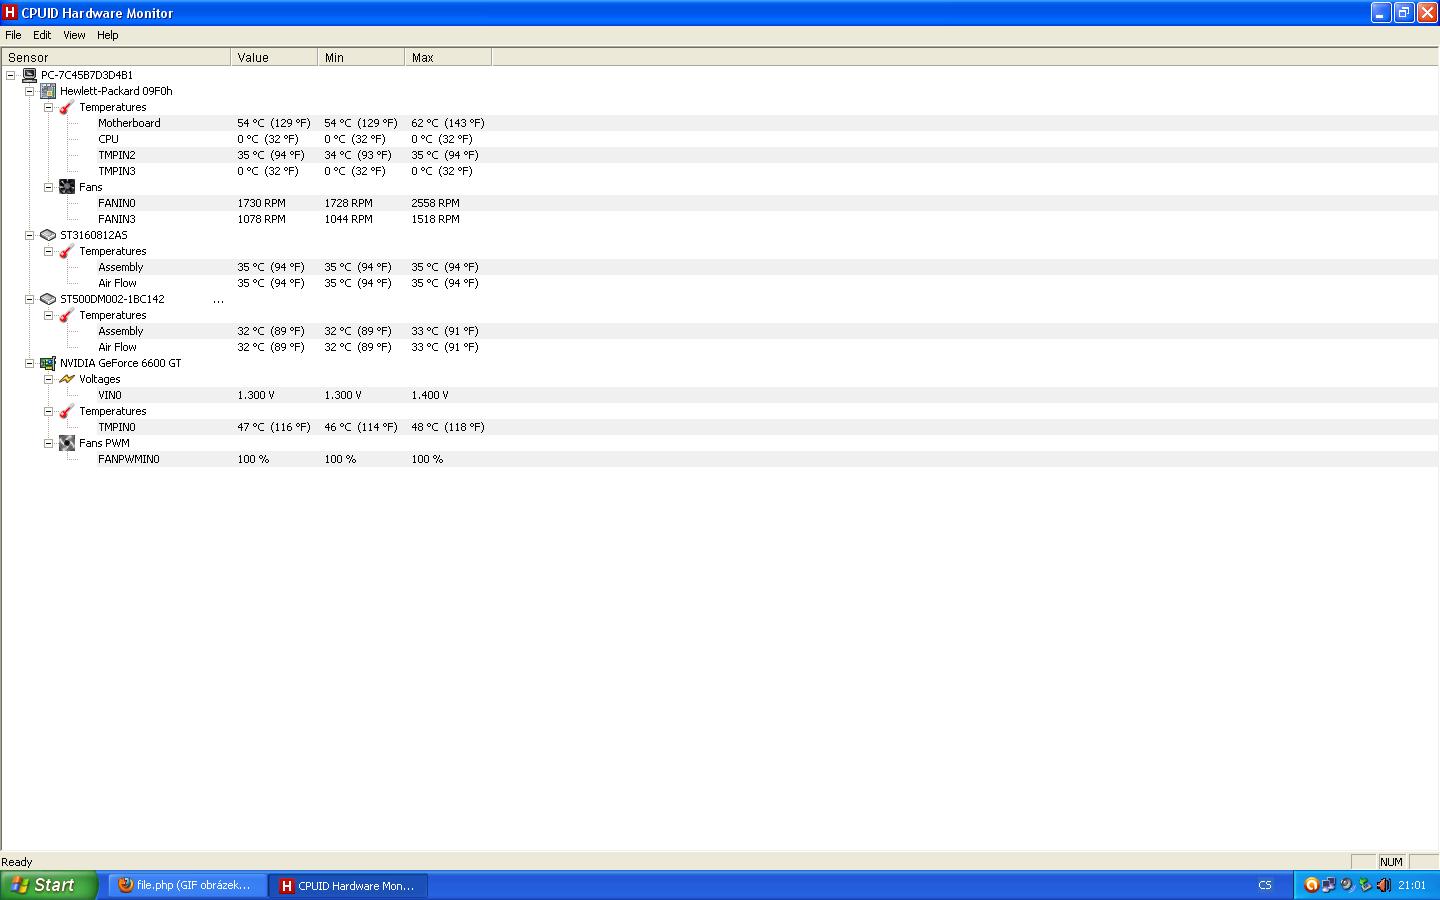
Task: Click the Sensor column header
Action: pyautogui.click(x=116, y=57)
